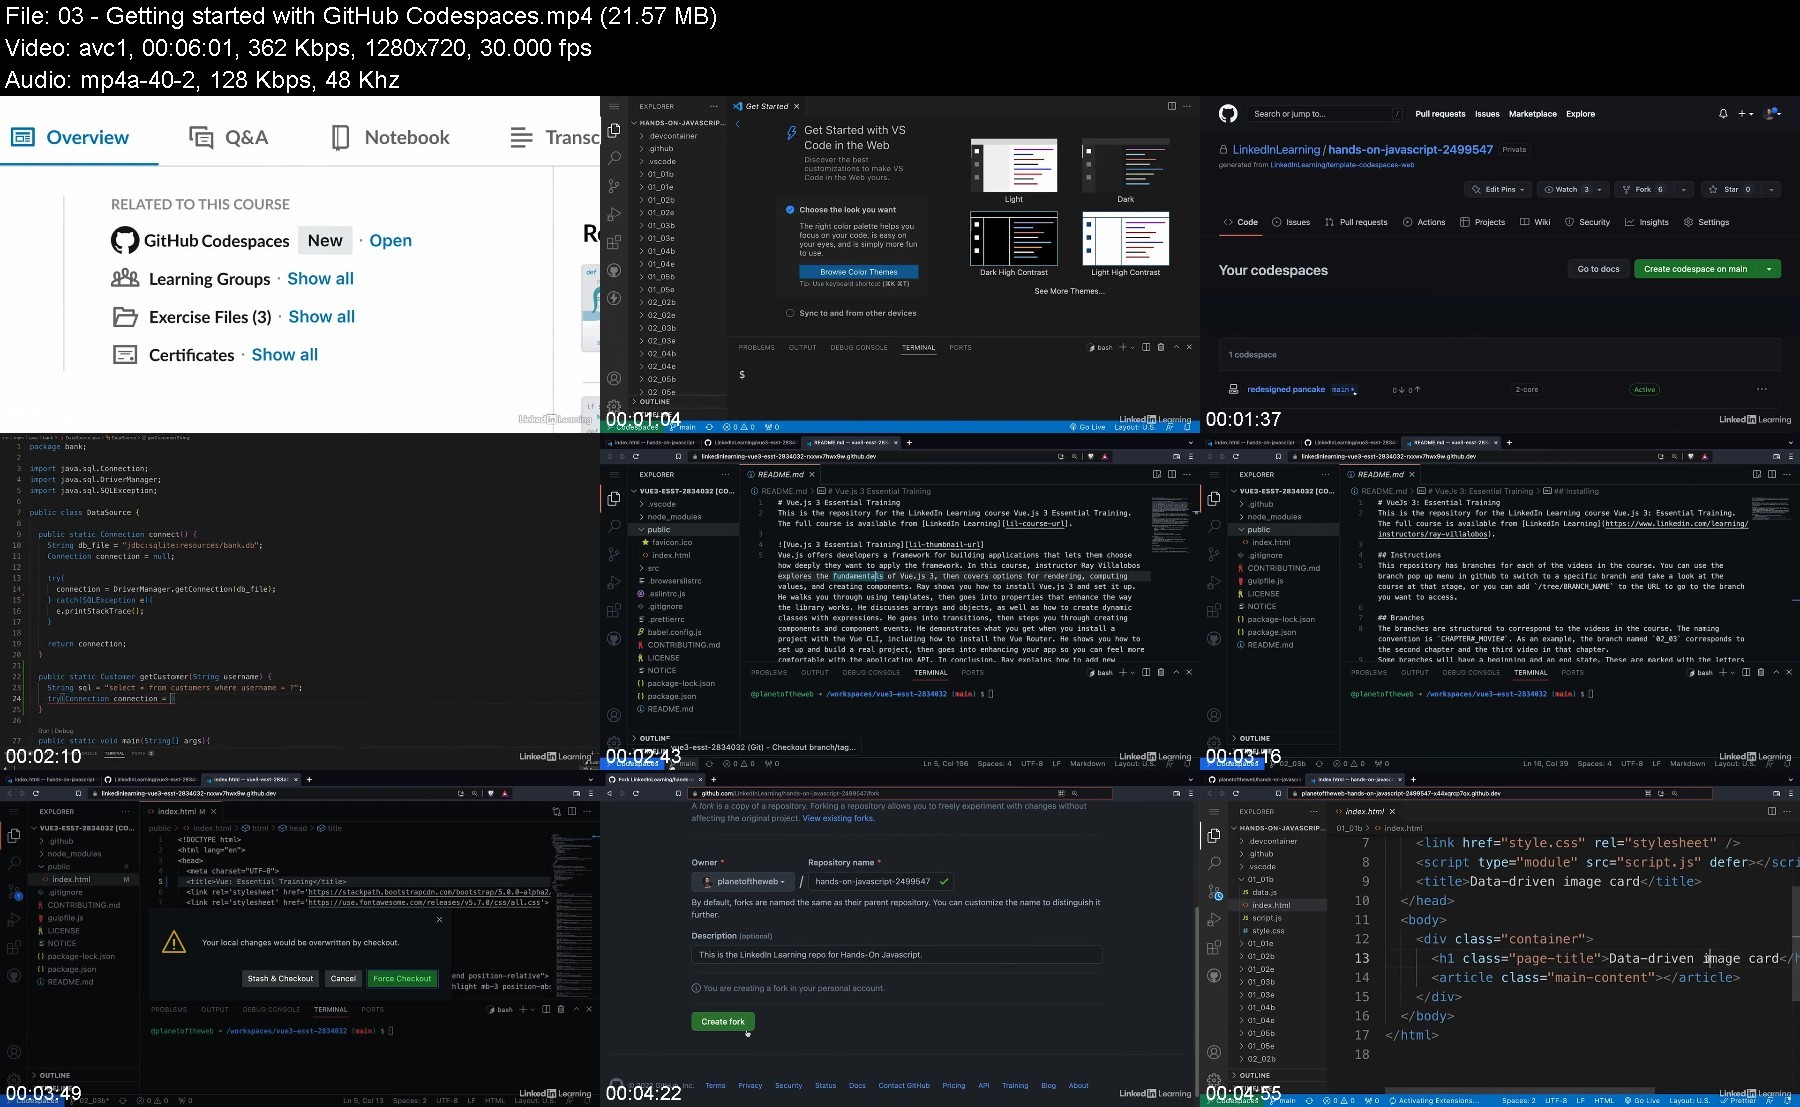Select 'Sync to and from other devices' step

(790, 313)
